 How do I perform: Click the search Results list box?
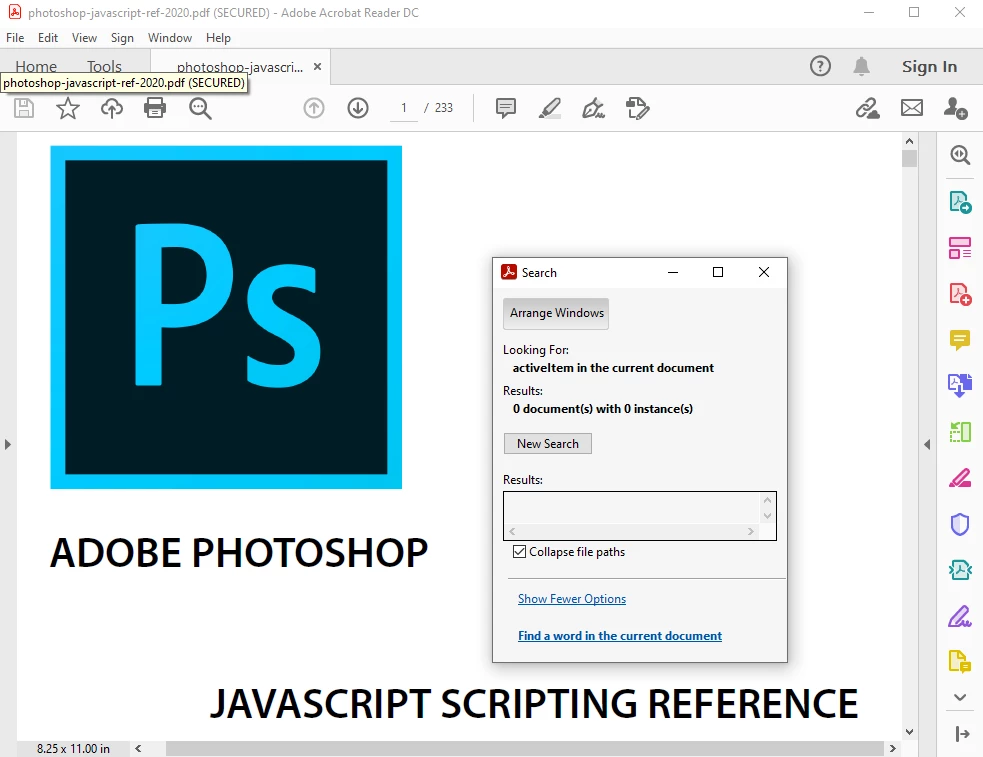639,516
